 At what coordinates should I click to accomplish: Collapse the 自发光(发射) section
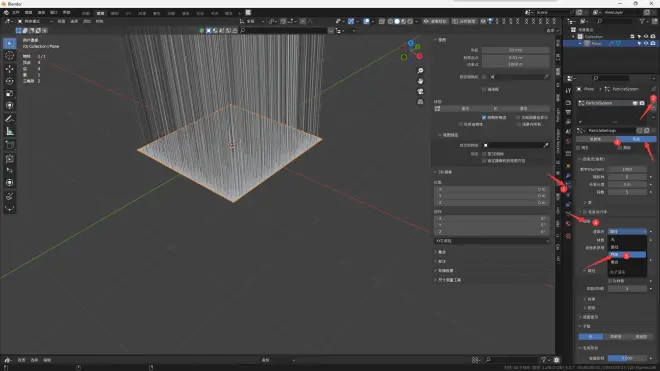592,159
